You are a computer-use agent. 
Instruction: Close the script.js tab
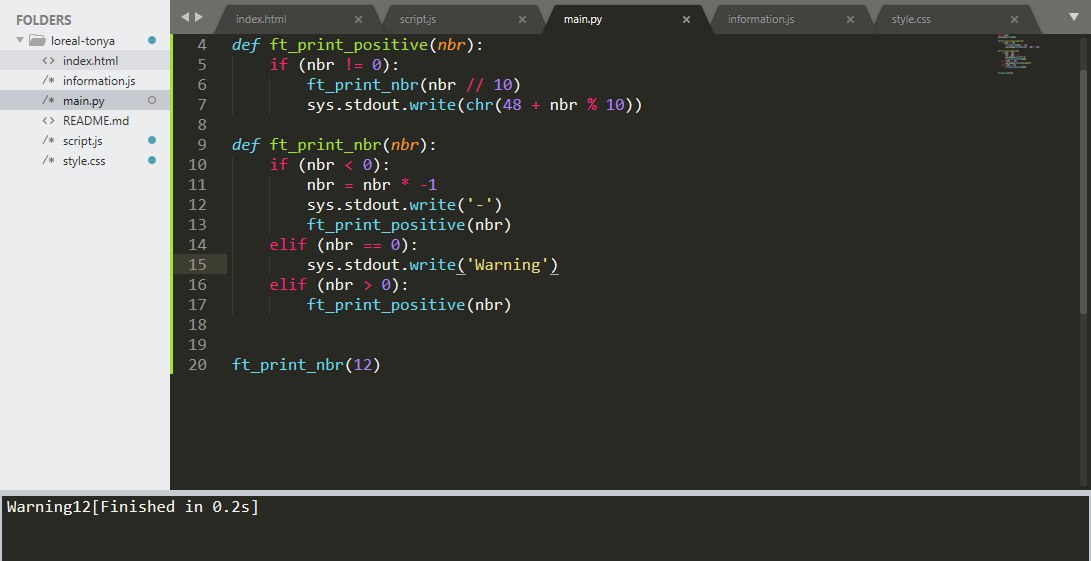523,19
